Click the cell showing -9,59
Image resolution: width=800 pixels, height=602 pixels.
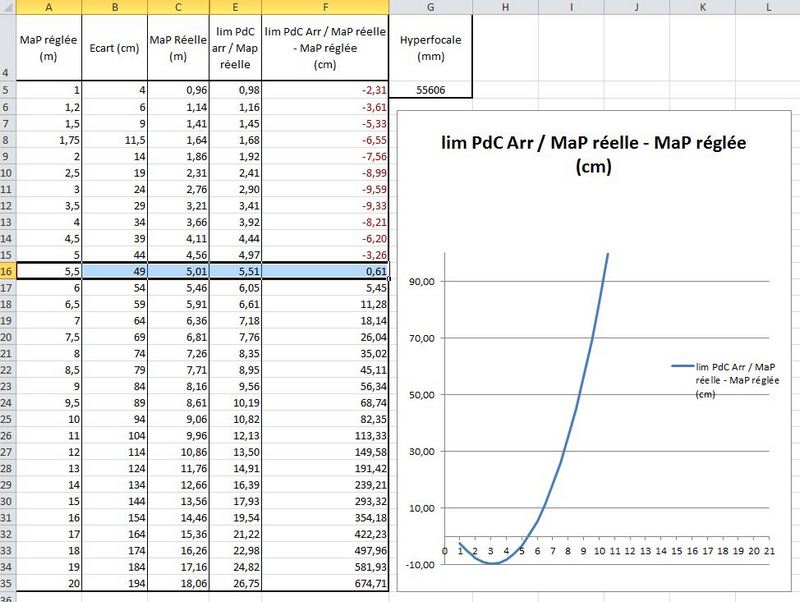(326, 189)
